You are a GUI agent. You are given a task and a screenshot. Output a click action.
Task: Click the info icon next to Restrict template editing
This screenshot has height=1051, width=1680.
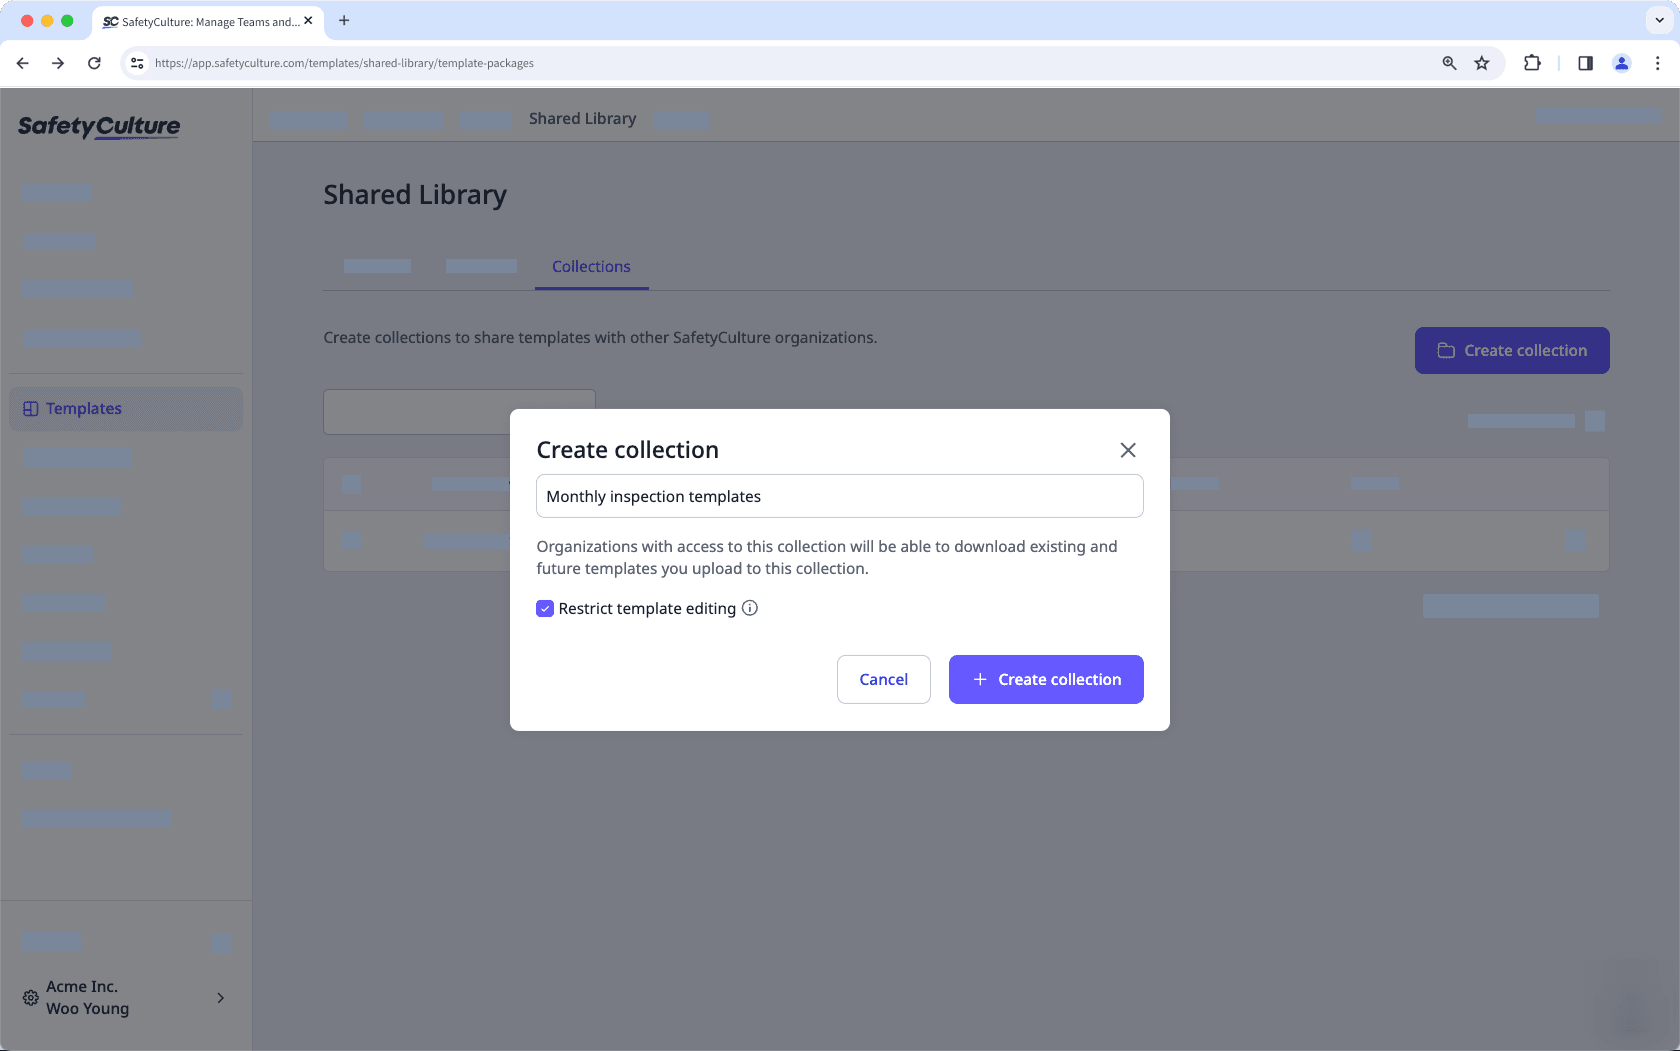[751, 608]
